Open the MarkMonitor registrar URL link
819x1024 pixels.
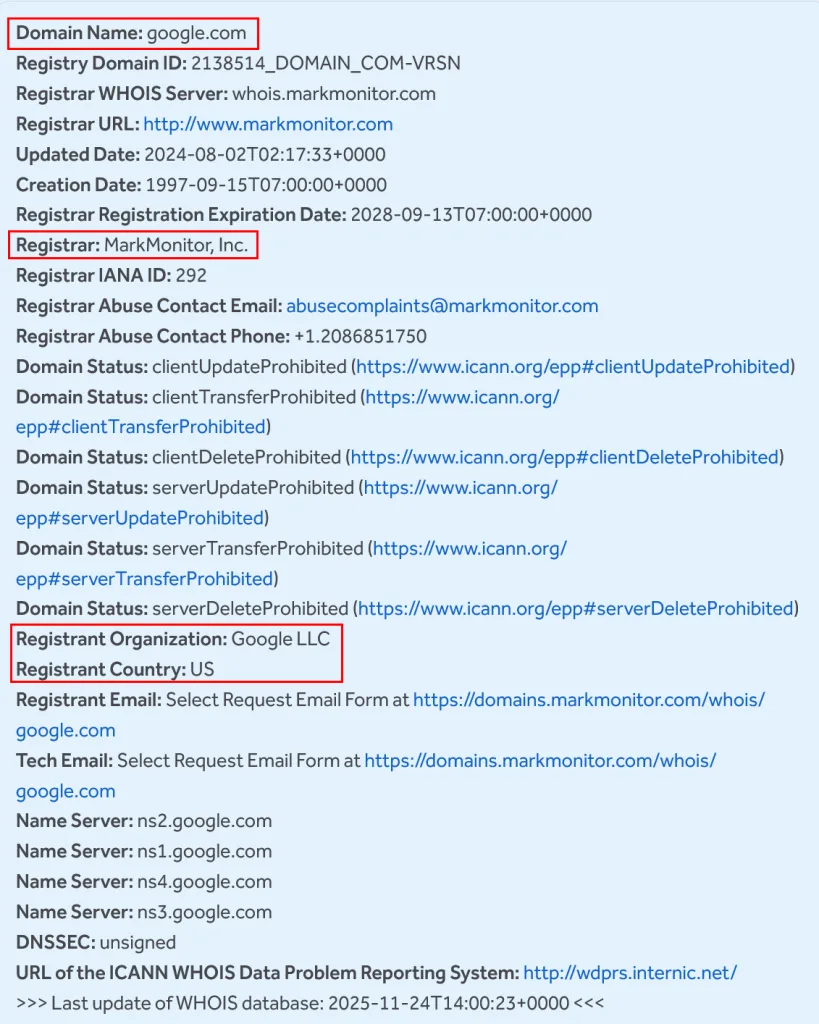coord(268,124)
